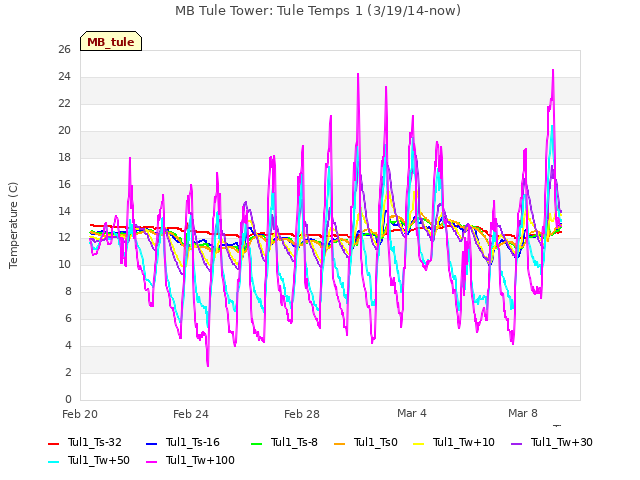
Task: Click the blue Tul1_Ts-16 color swatch
Action: coord(151,443)
